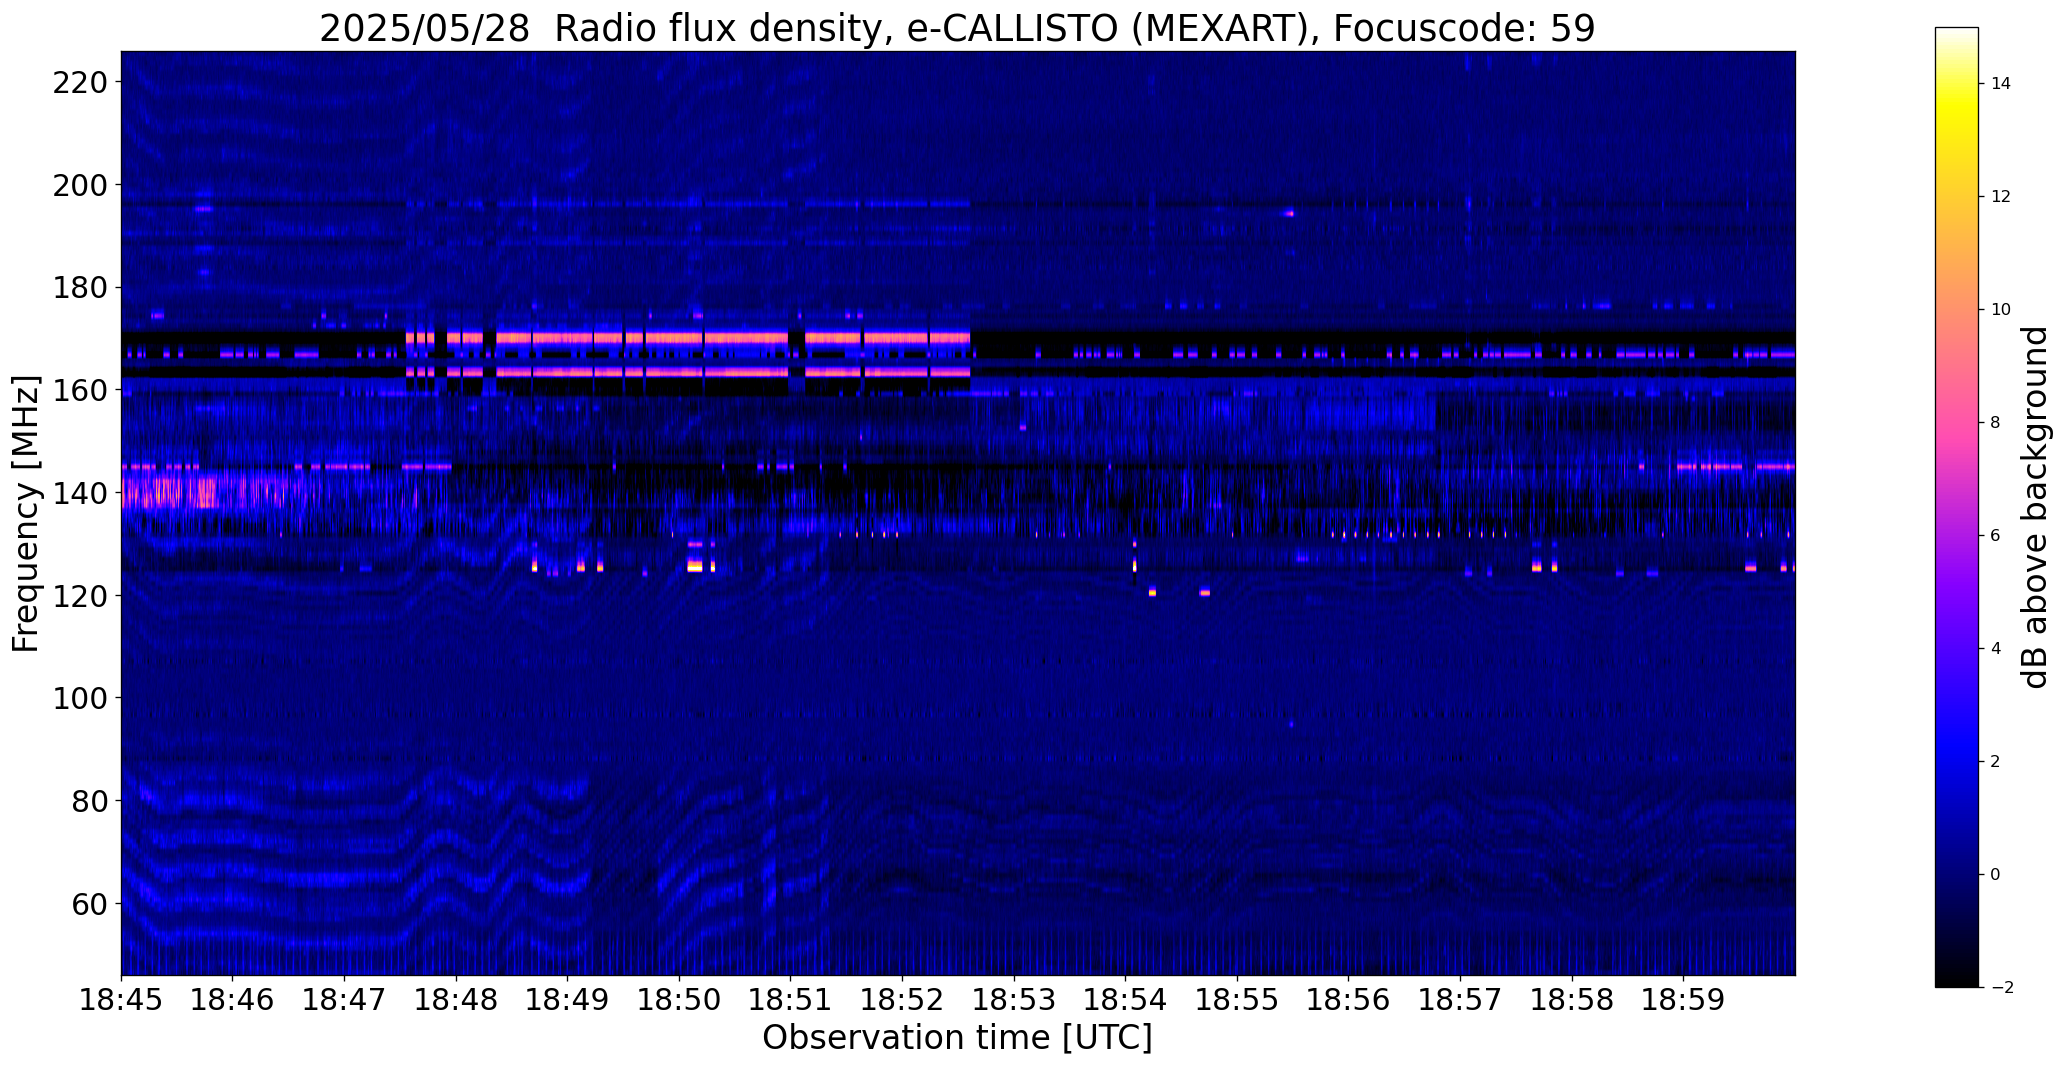
Task: Click the 18:50 time tick label
Action: 679,1000
